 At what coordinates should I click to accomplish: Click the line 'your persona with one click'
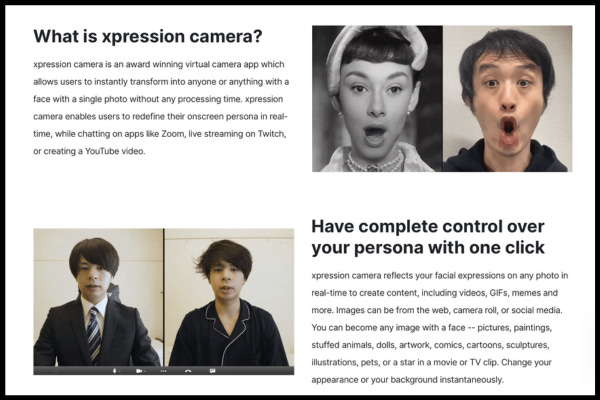tap(428, 247)
